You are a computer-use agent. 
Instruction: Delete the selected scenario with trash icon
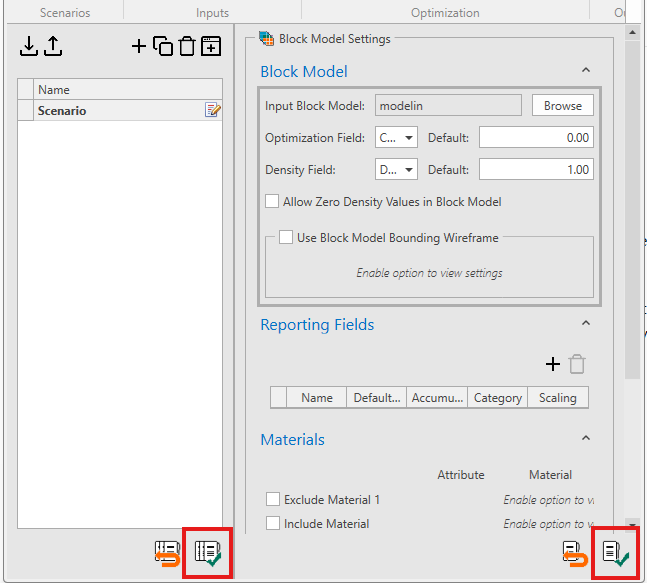point(186,46)
